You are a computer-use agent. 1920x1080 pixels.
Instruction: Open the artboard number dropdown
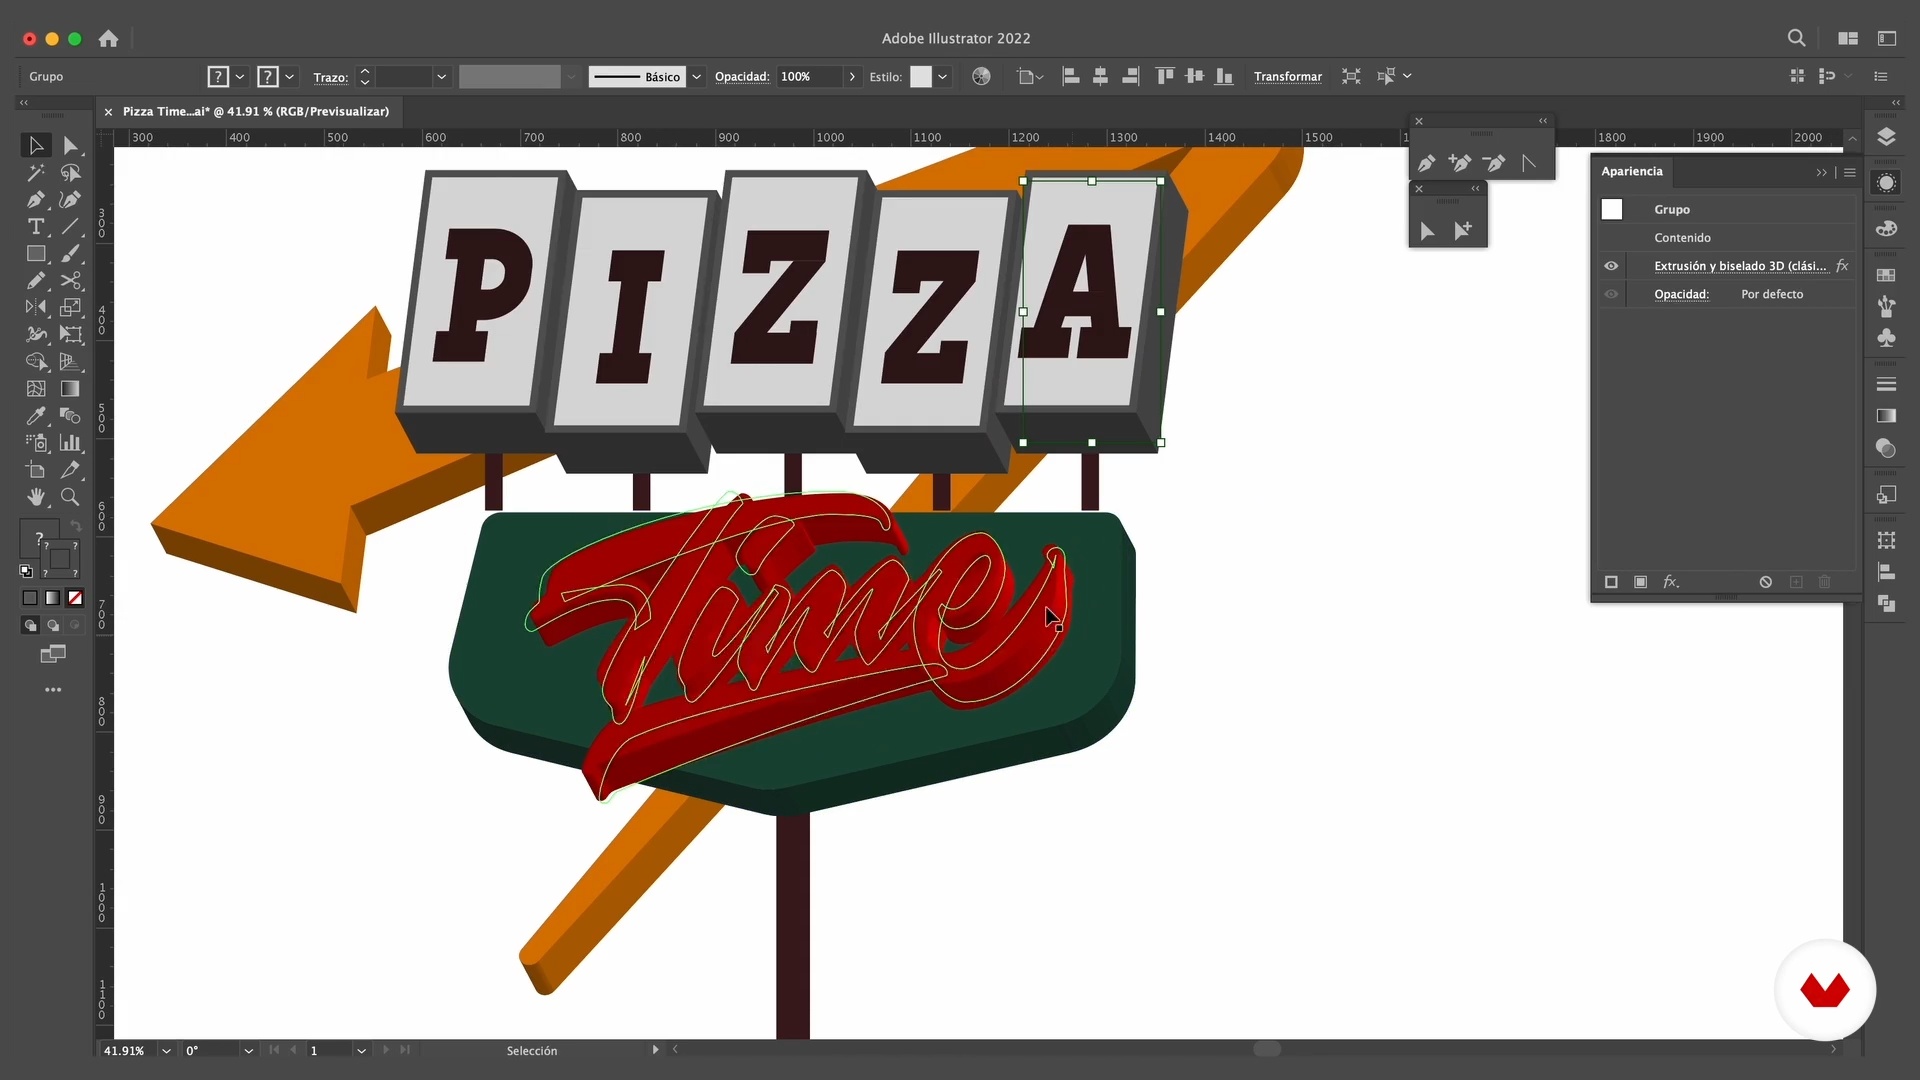pyautogui.click(x=361, y=1051)
